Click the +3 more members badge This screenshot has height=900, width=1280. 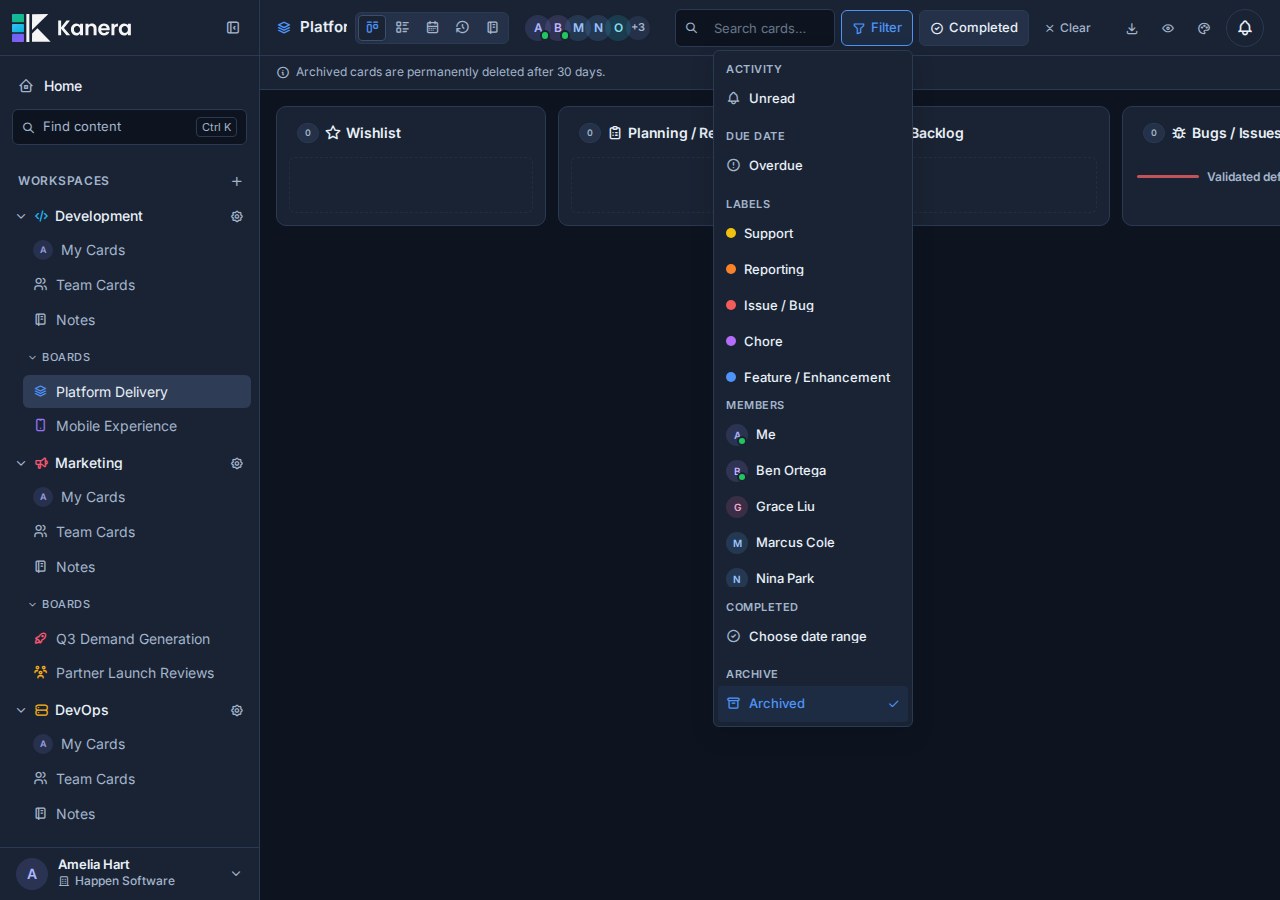pyautogui.click(x=638, y=28)
